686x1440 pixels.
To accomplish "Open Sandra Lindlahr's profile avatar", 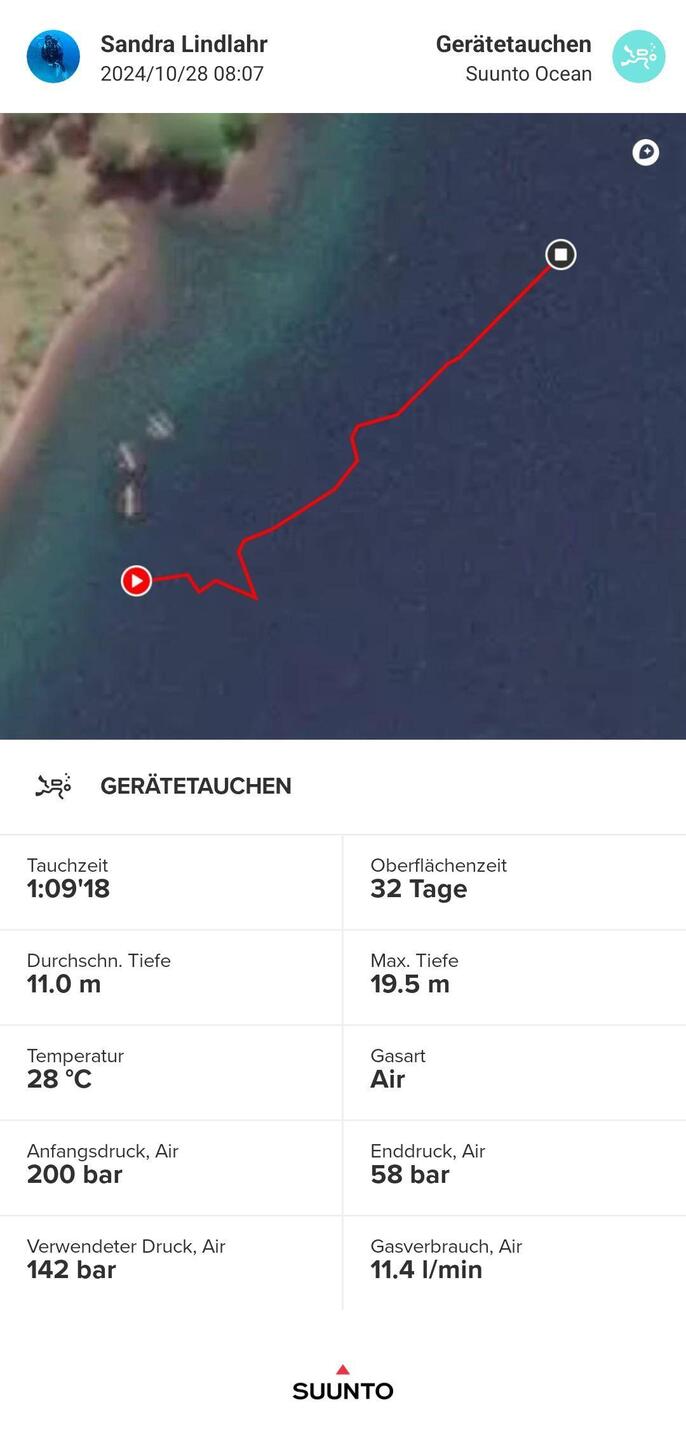I will coord(53,56).
